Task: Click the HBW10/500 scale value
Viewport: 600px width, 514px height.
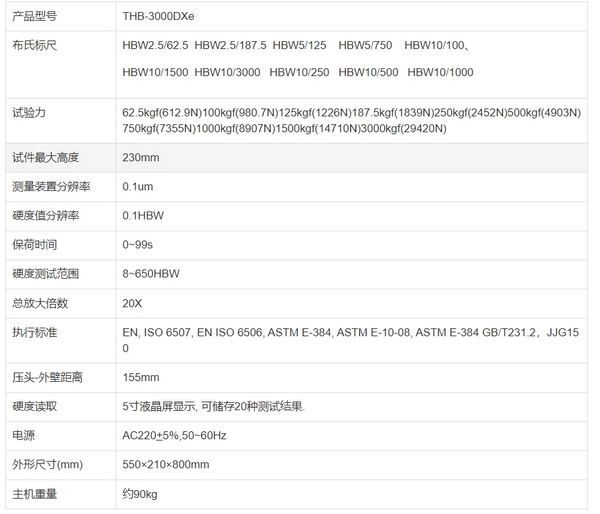Action: tap(368, 72)
